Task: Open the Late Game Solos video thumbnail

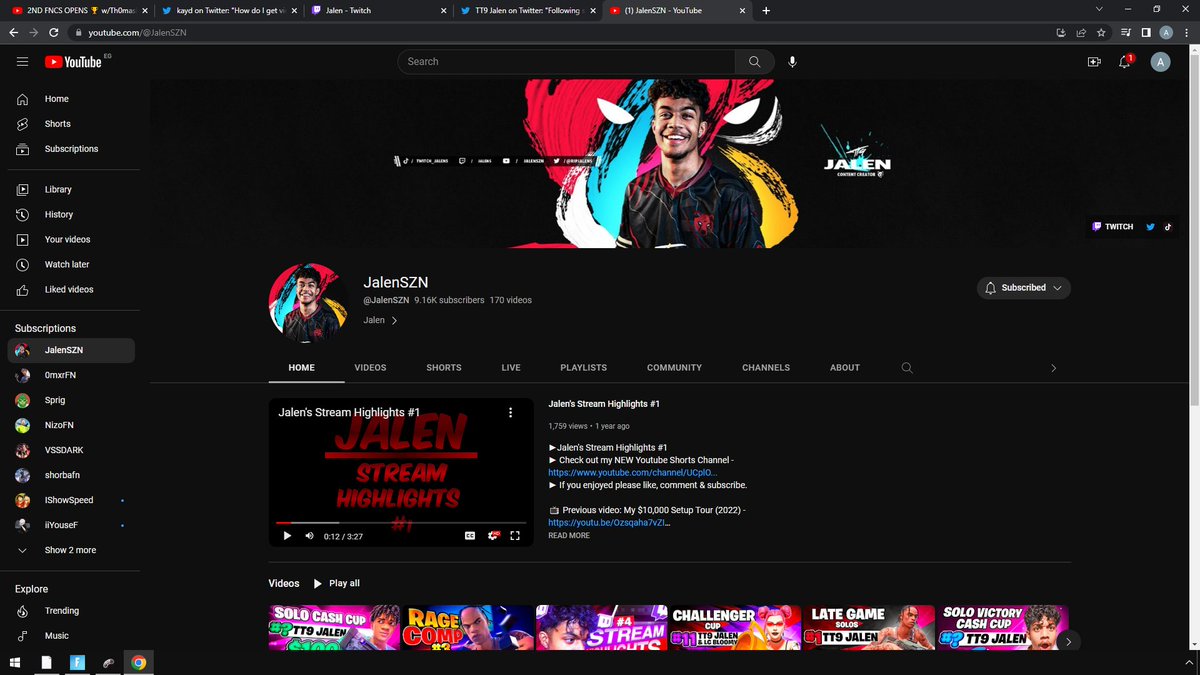Action: pos(867,628)
